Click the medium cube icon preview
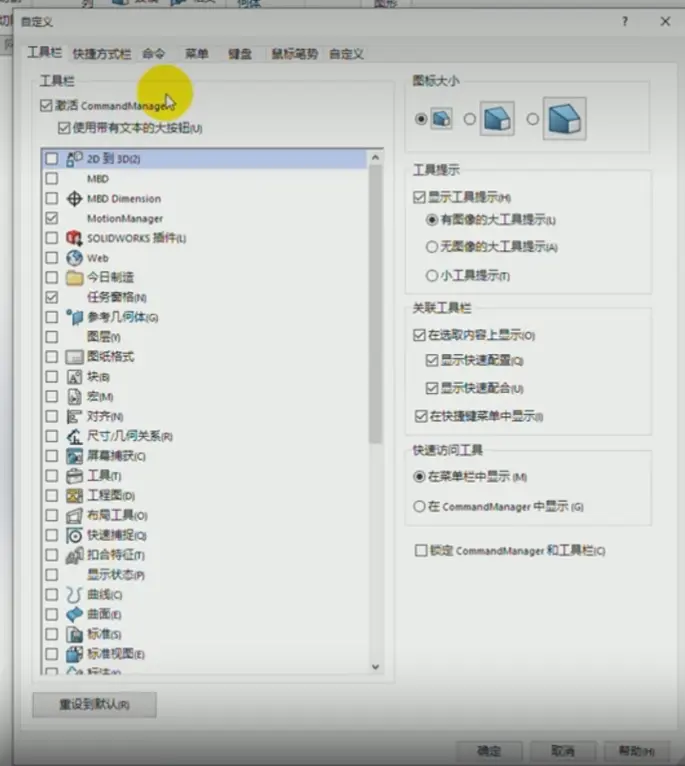 pyautogui.click(x=497, y=119)
